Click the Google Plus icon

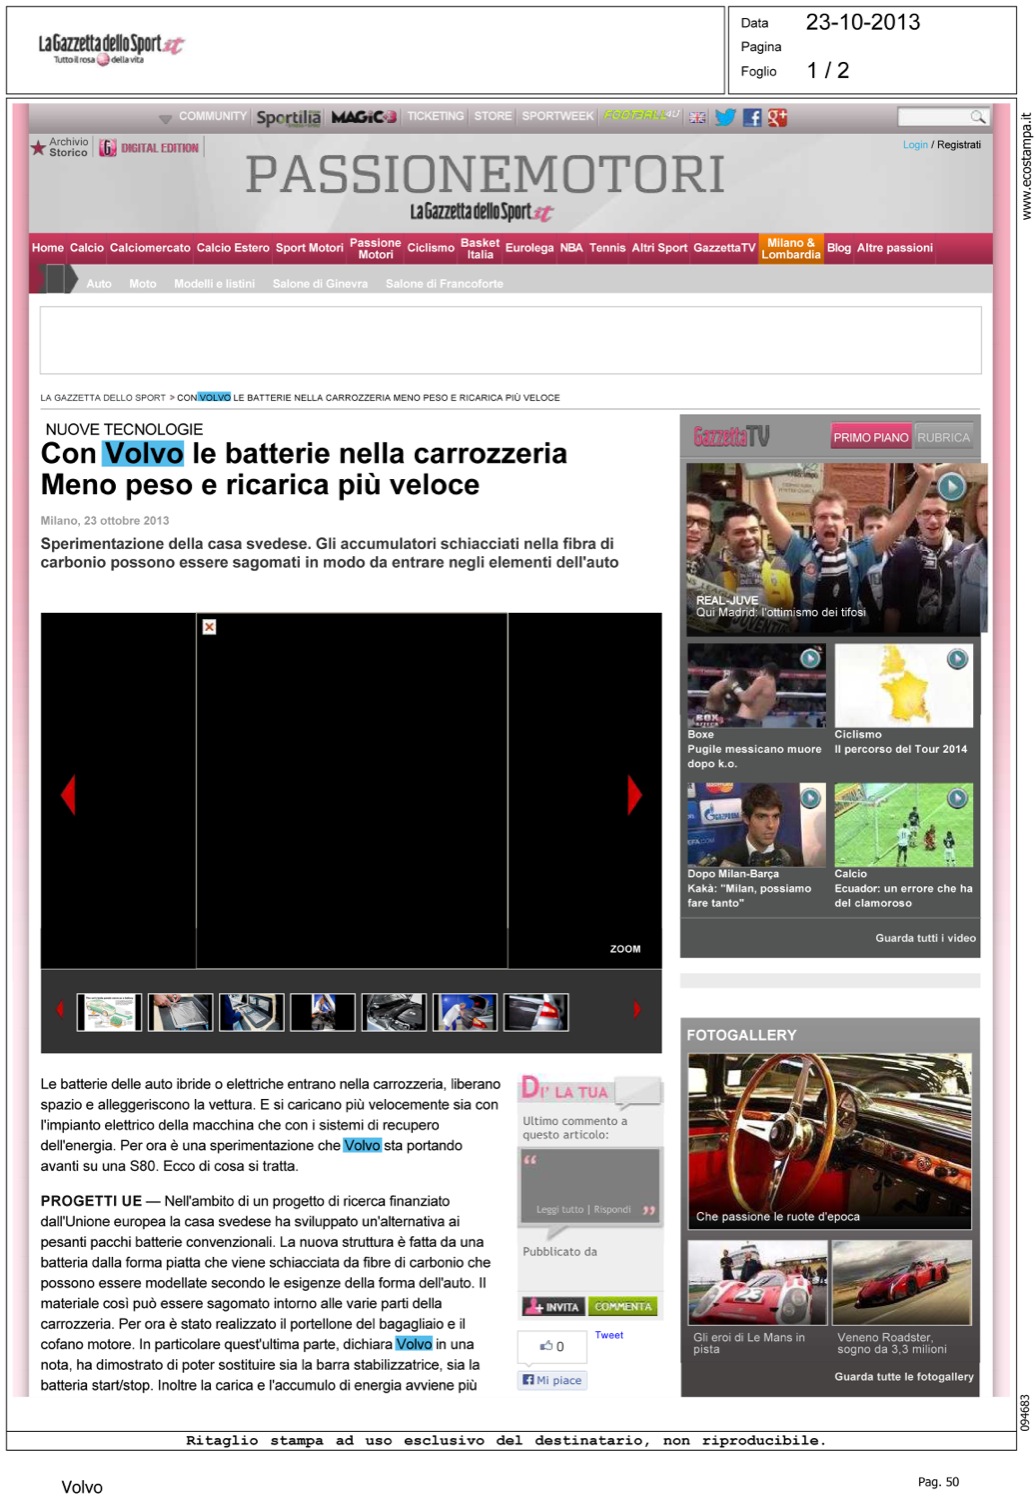coord(777,117)
